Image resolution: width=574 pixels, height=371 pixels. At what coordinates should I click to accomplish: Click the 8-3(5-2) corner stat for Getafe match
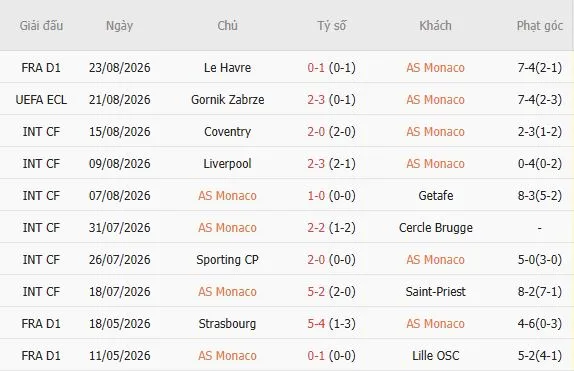click(x=540, y=196)
